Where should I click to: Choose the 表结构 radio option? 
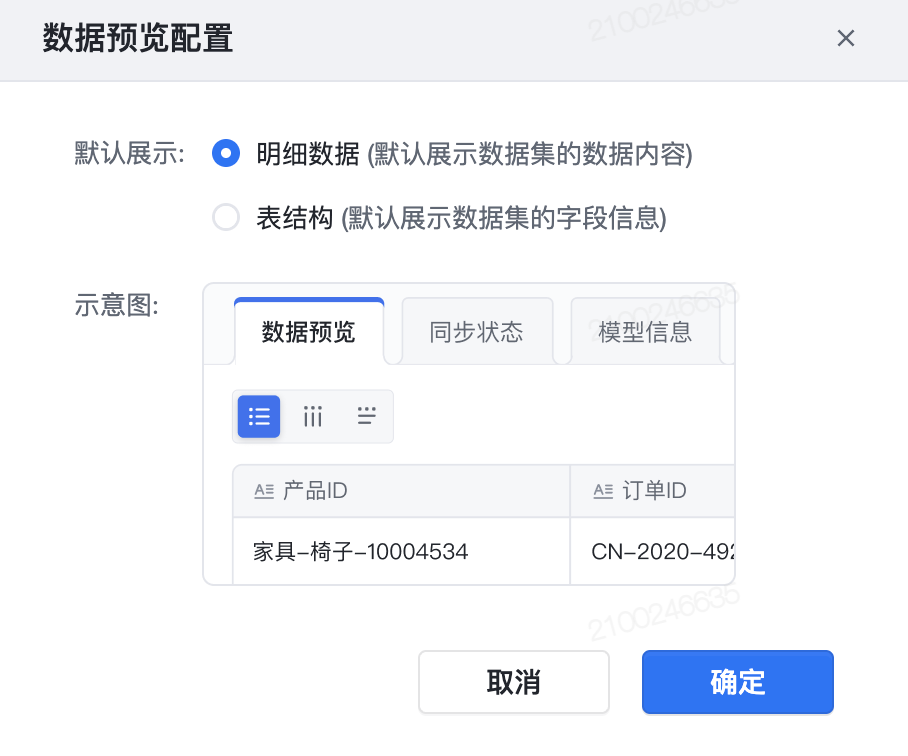coord(226,217)
